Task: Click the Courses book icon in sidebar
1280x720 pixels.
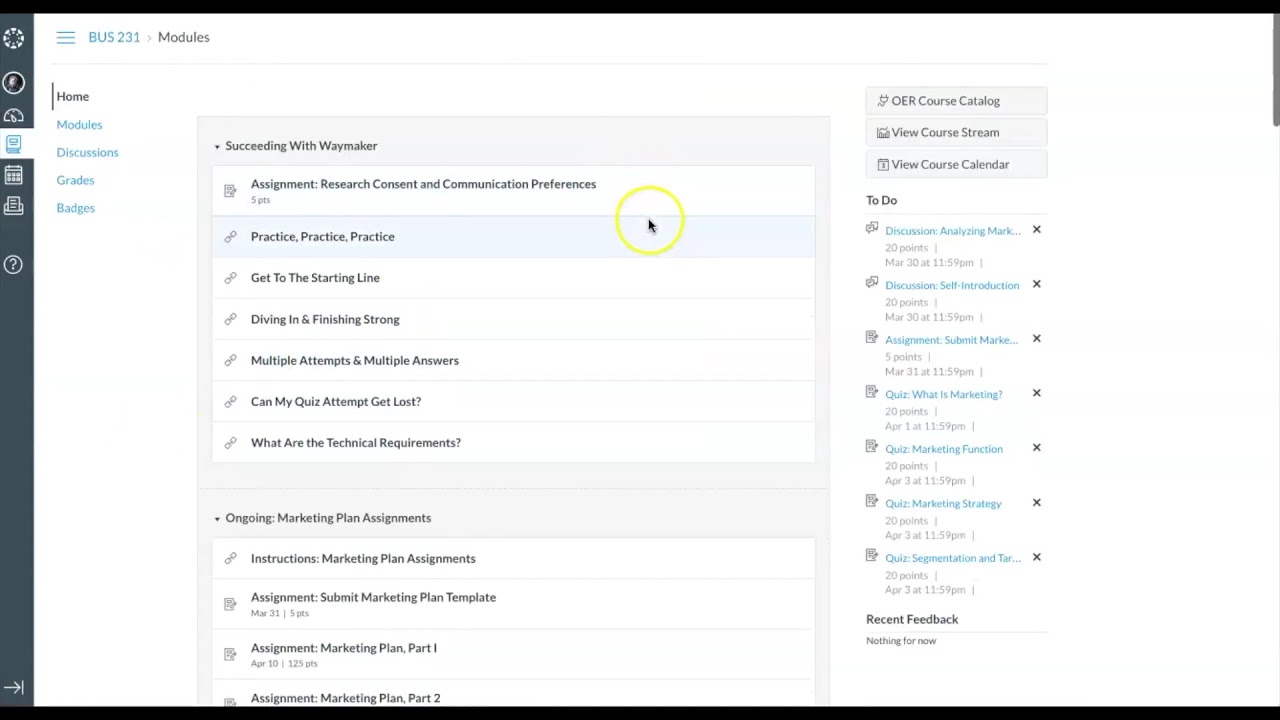Action: point(14,145)
